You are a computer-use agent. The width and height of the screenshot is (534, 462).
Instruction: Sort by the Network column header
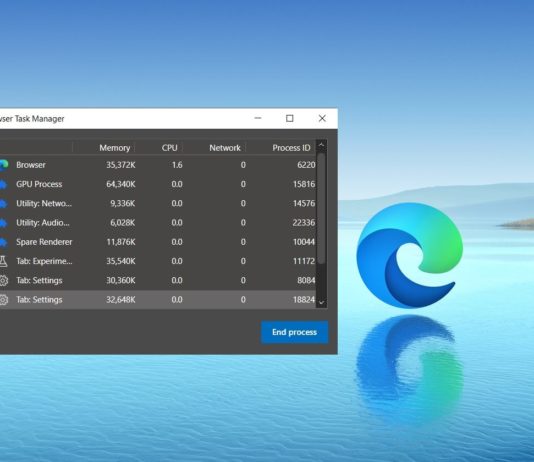[225, 148]
